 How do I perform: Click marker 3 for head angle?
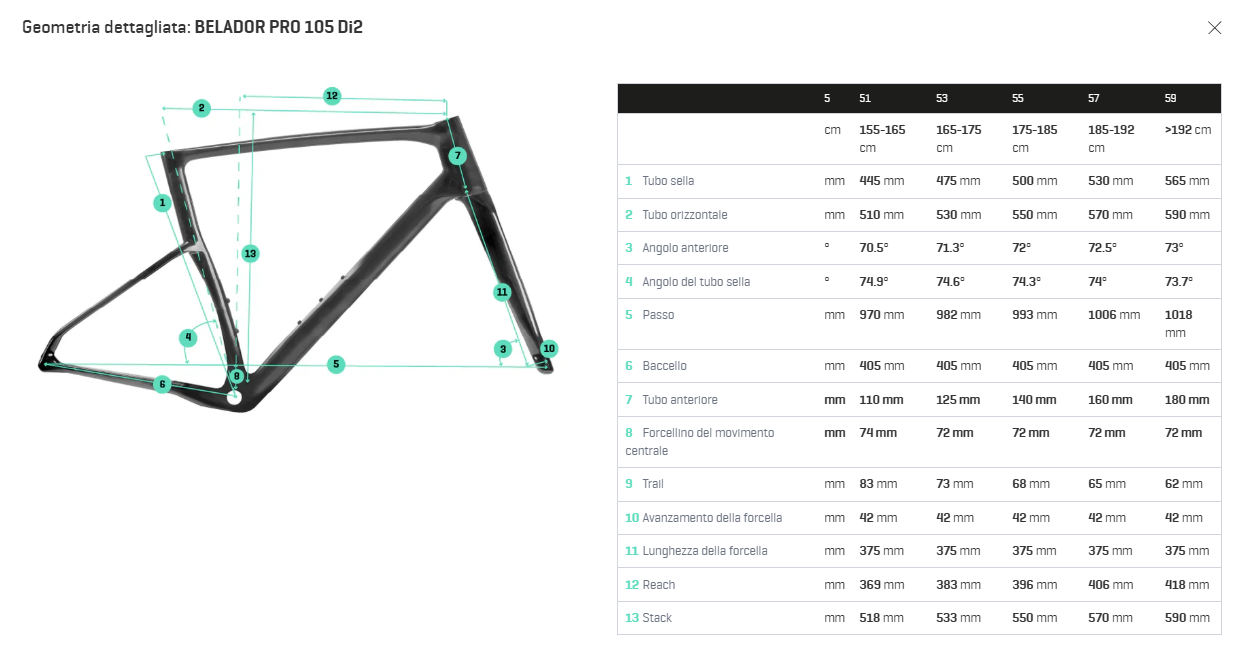pyautogui.click(x=502, y=349)
